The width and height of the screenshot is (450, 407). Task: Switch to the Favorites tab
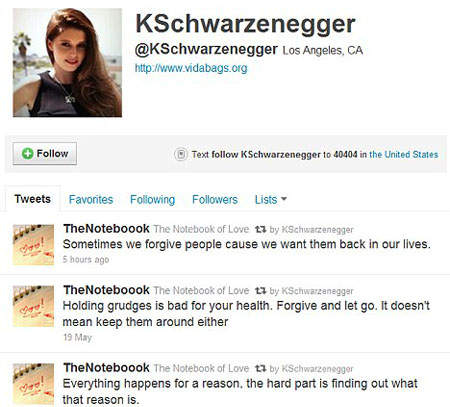click(x=91, y=200)
